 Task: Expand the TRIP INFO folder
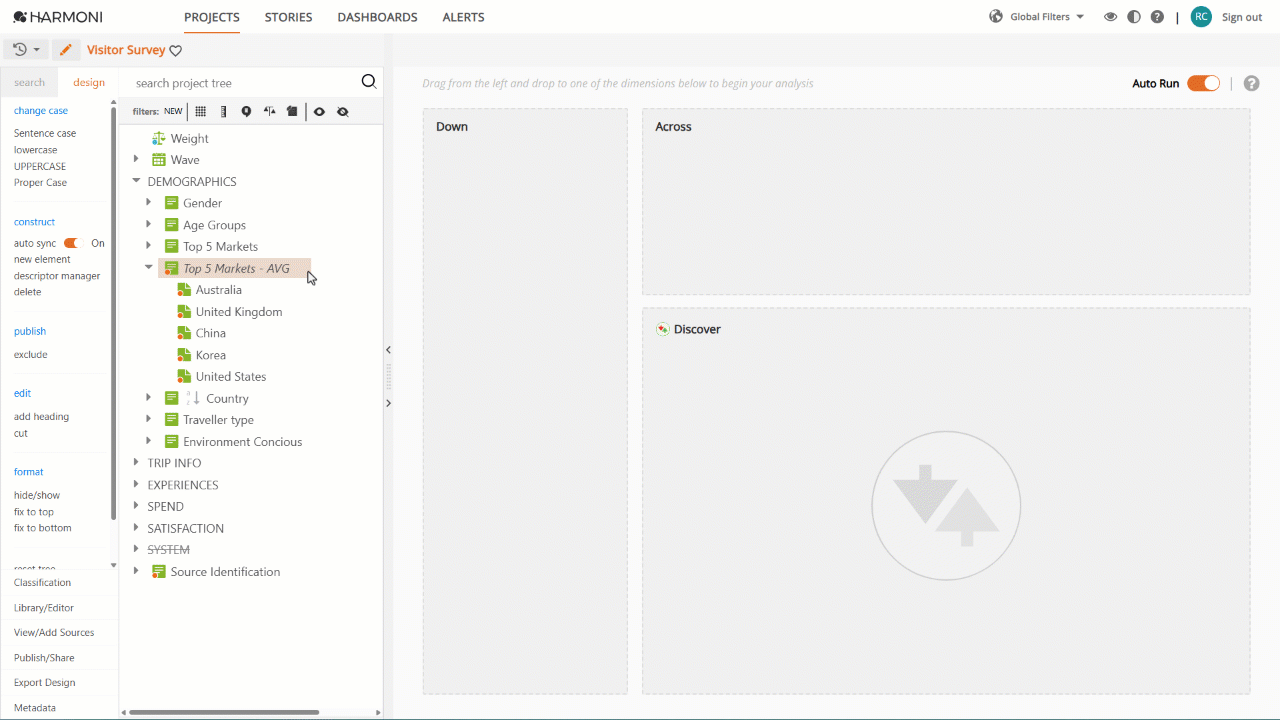tap(137, 463)
